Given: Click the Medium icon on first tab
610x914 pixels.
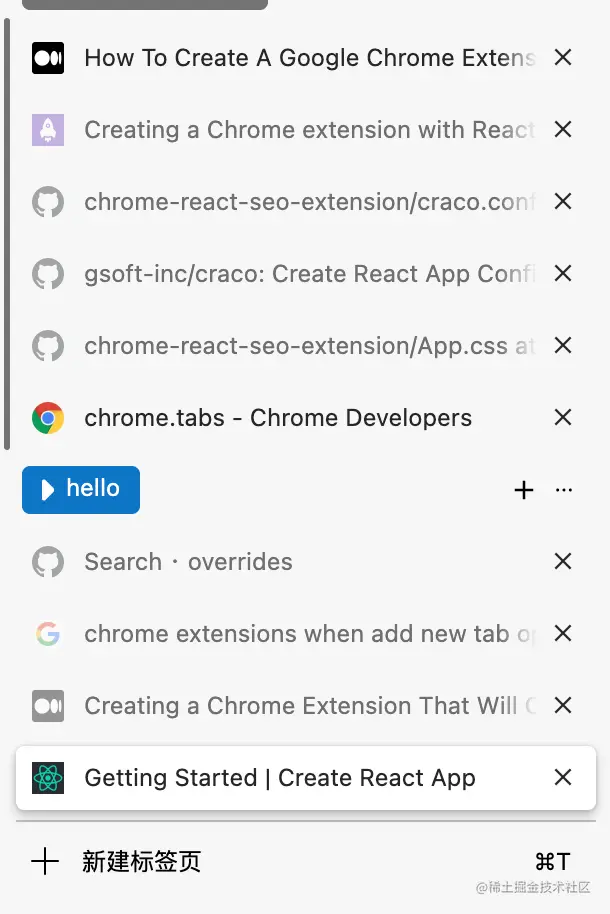Looking at the screenshot, I should click(x=48, y=58).
